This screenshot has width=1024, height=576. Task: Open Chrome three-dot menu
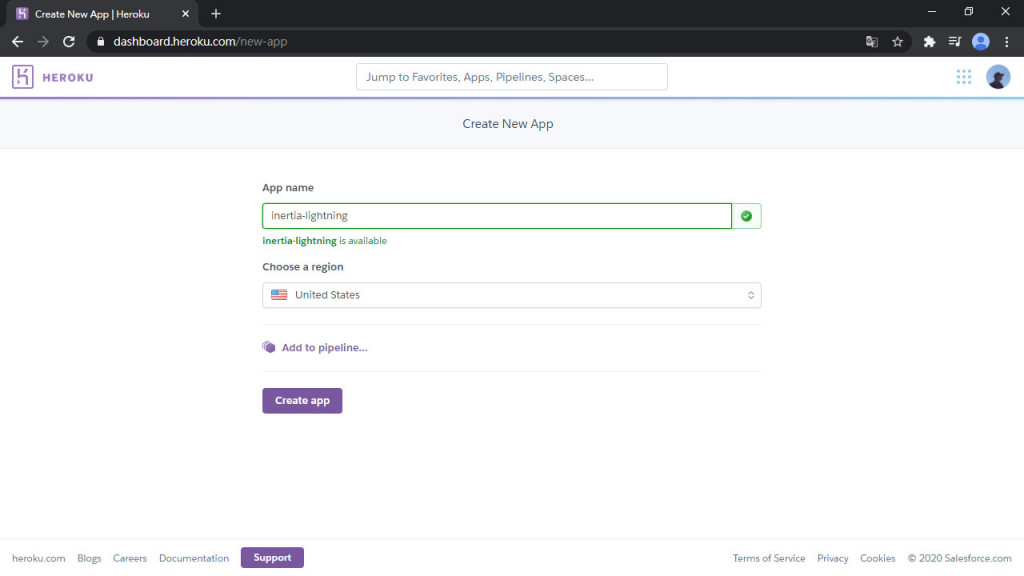tap(1006, 42)
